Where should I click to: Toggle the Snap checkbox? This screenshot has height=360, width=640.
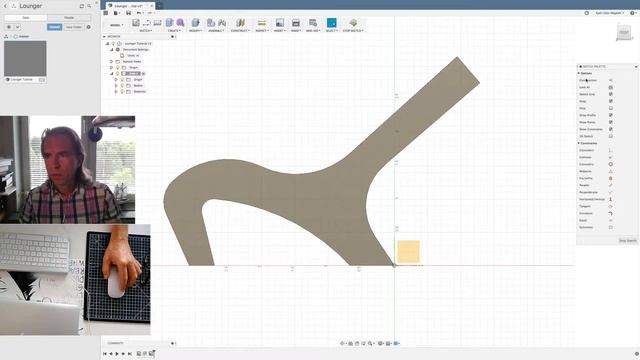(x=611, y=101)
